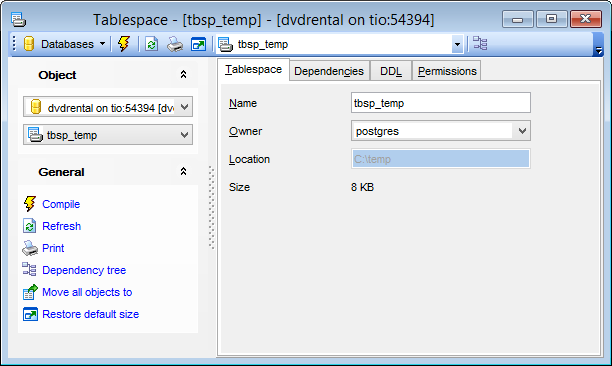Switch to the Dependencies tab

coord(329,71)
